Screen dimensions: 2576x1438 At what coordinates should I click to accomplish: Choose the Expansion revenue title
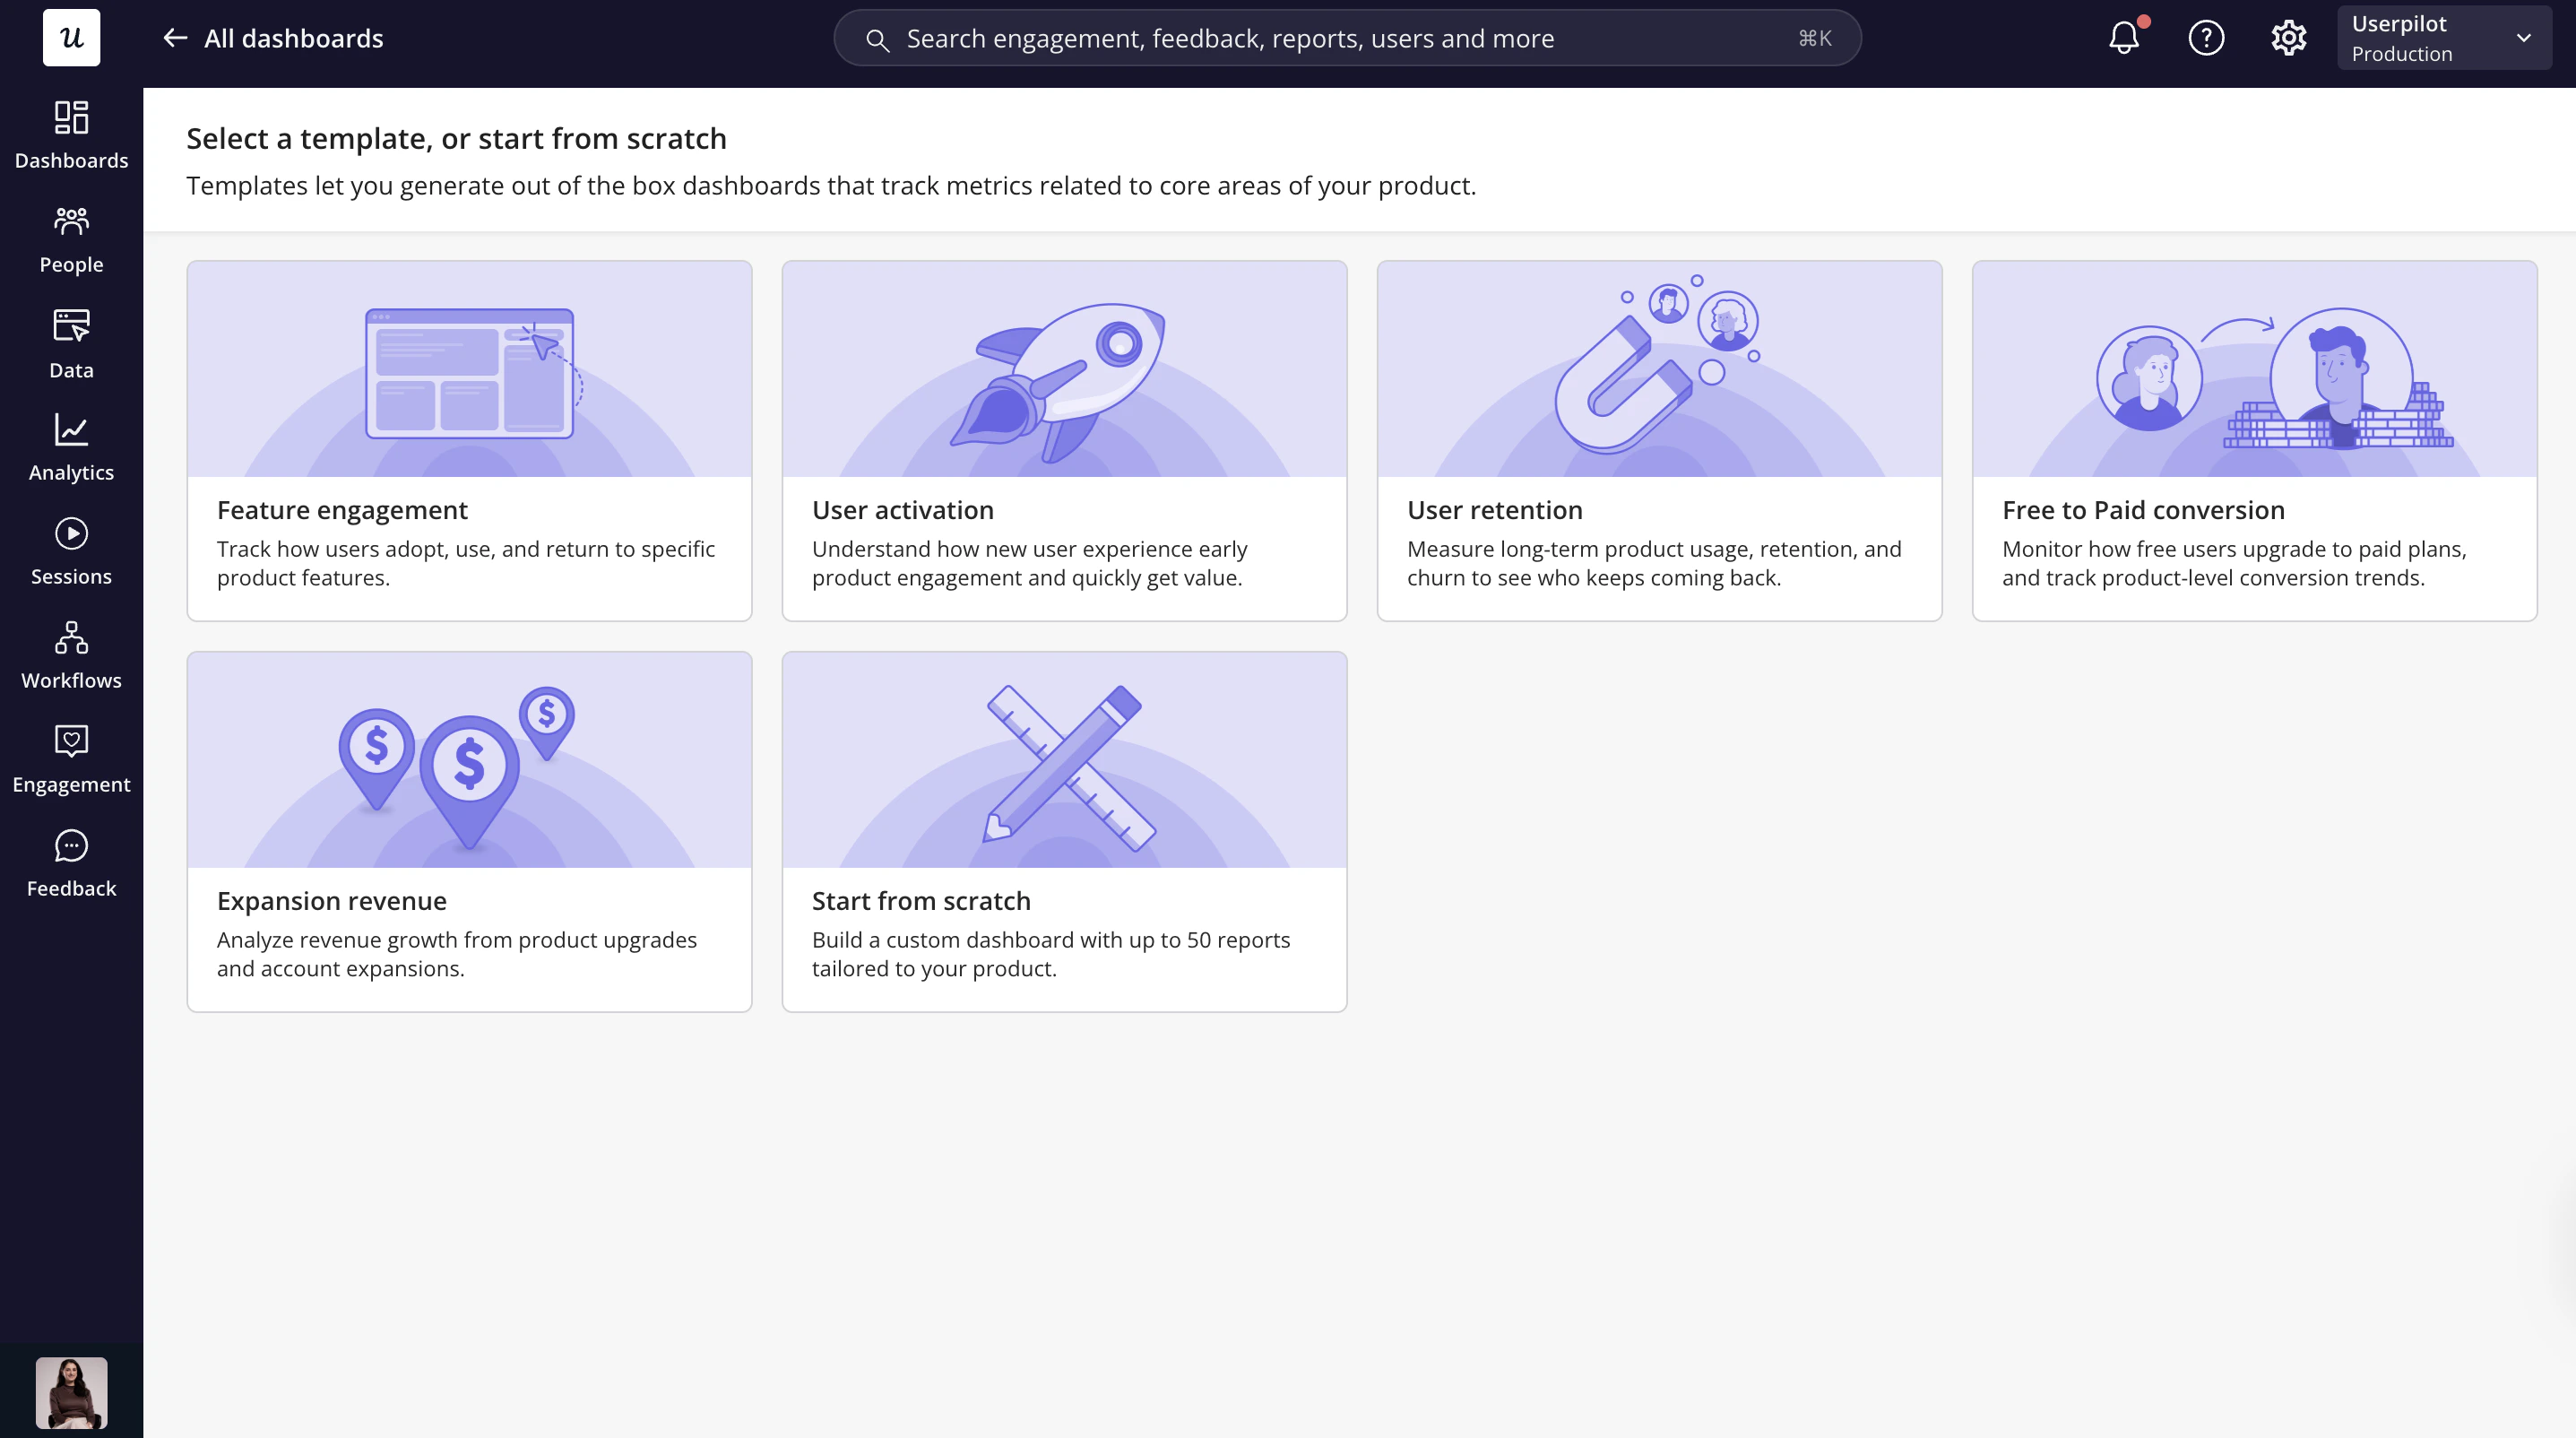[x=332, y=901]
